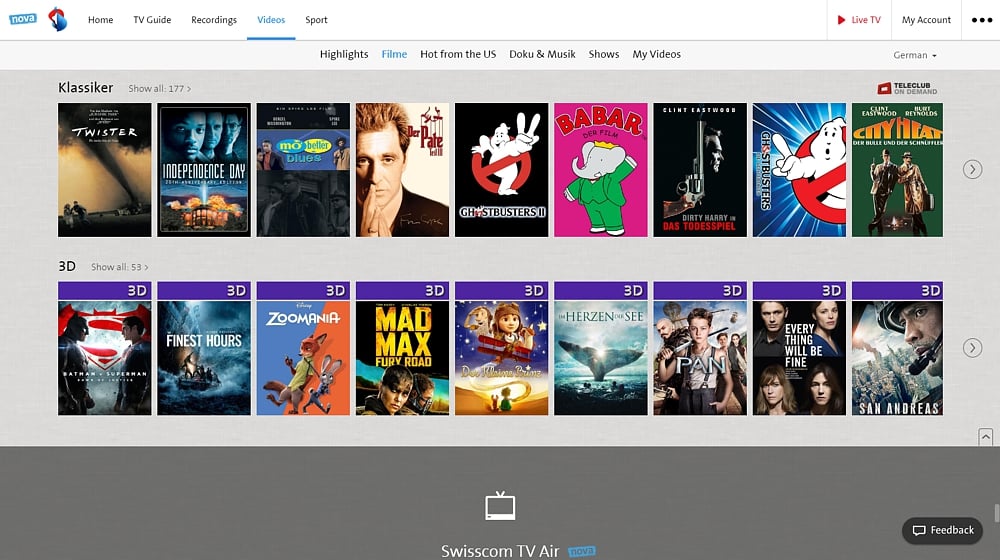Open Mad Max Fury Road poster

402,348
